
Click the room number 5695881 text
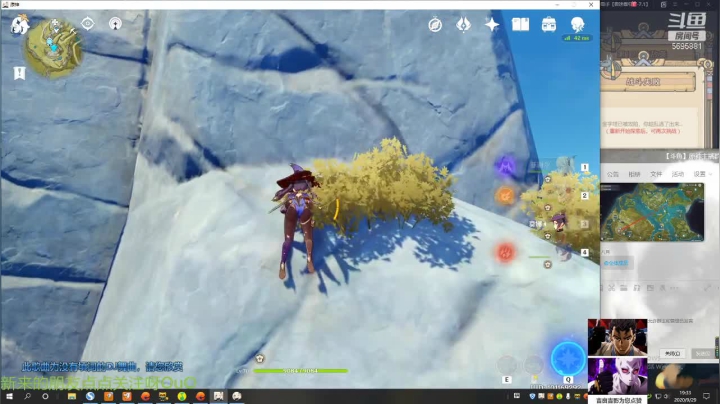(686, 46)
